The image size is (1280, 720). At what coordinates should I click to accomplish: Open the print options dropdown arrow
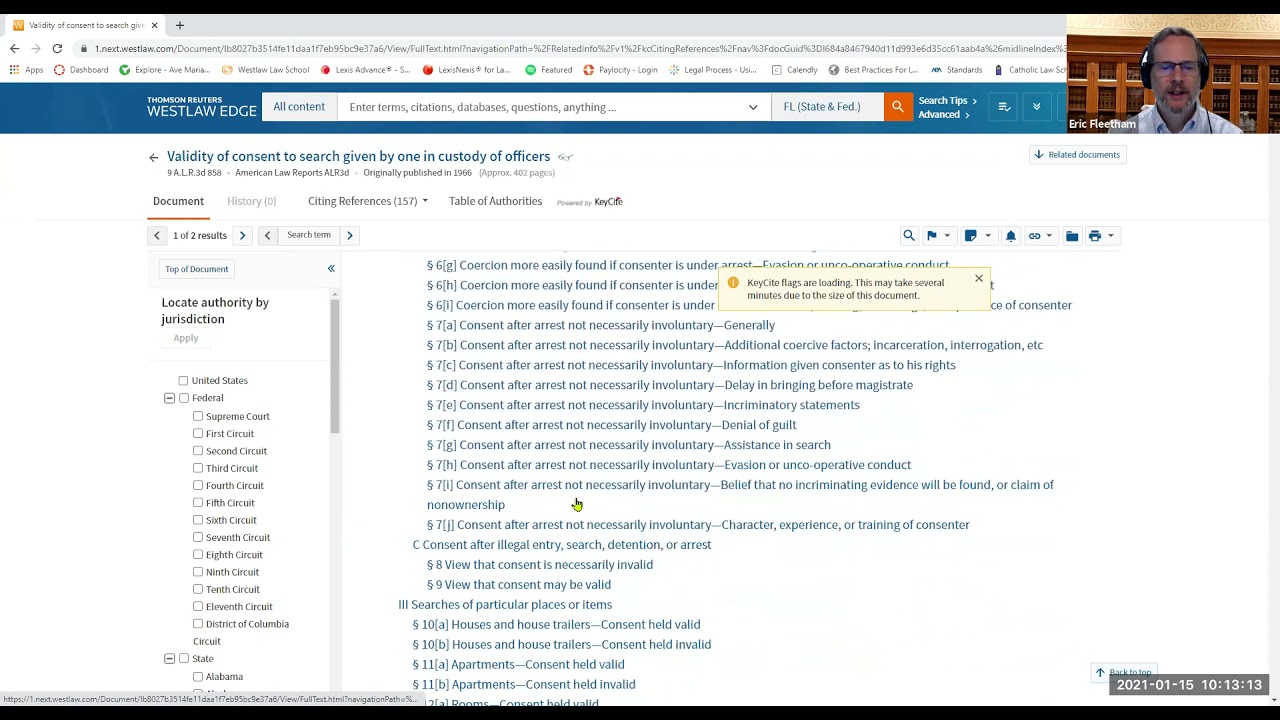[x=1110, y=236]
